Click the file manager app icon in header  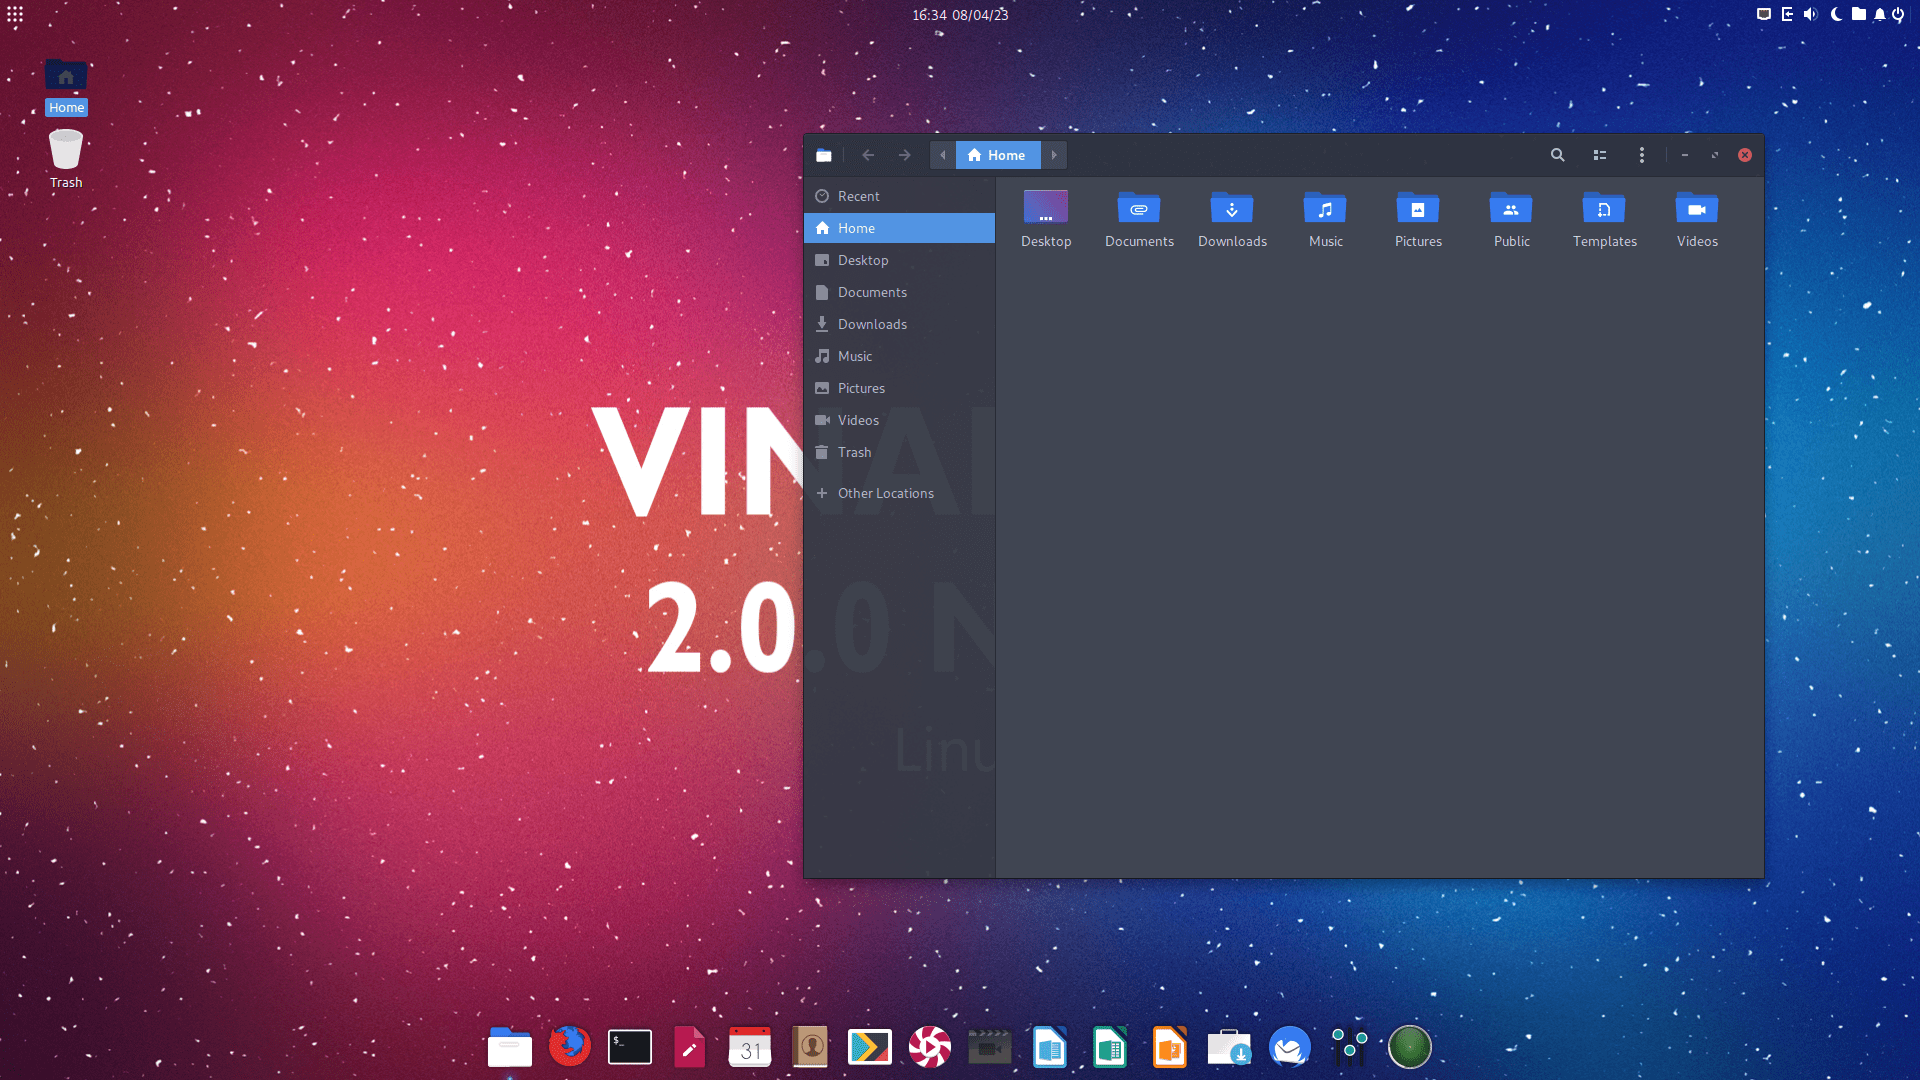tap(824, 155)
